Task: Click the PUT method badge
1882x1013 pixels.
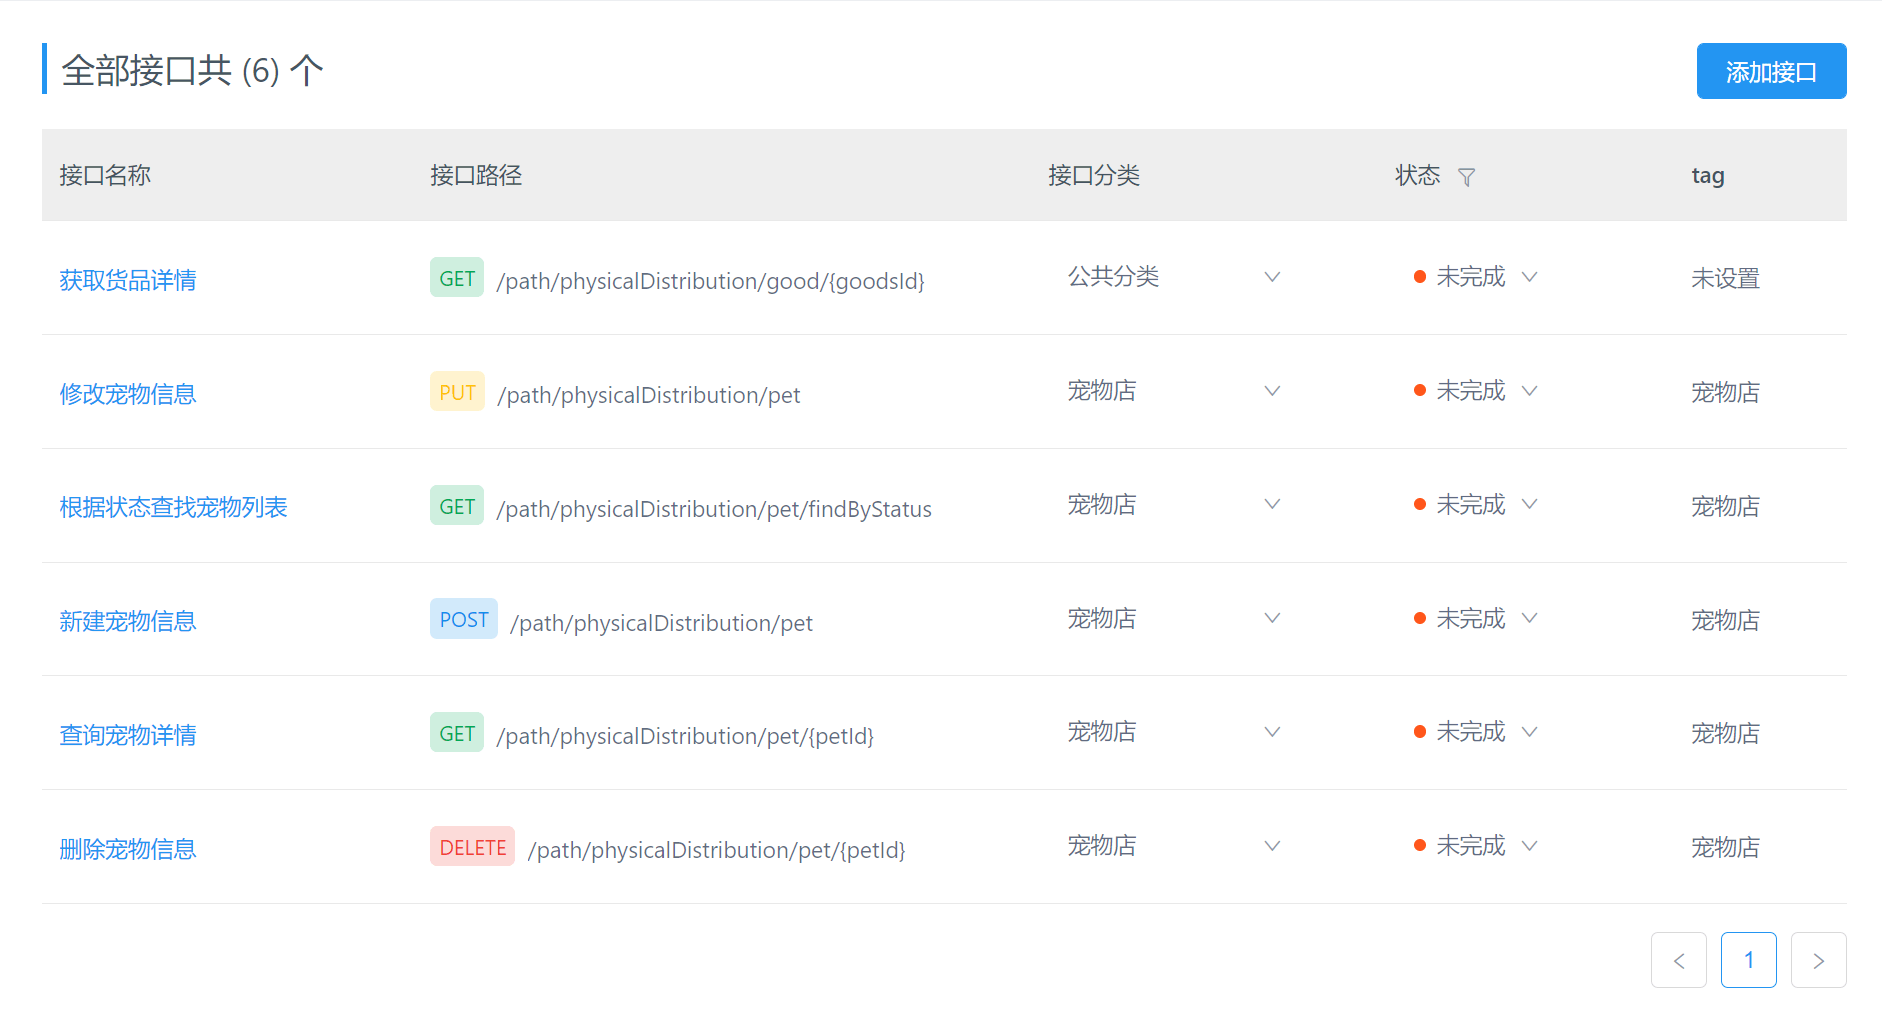Action: pyautogui.click(x=456, y=391)
